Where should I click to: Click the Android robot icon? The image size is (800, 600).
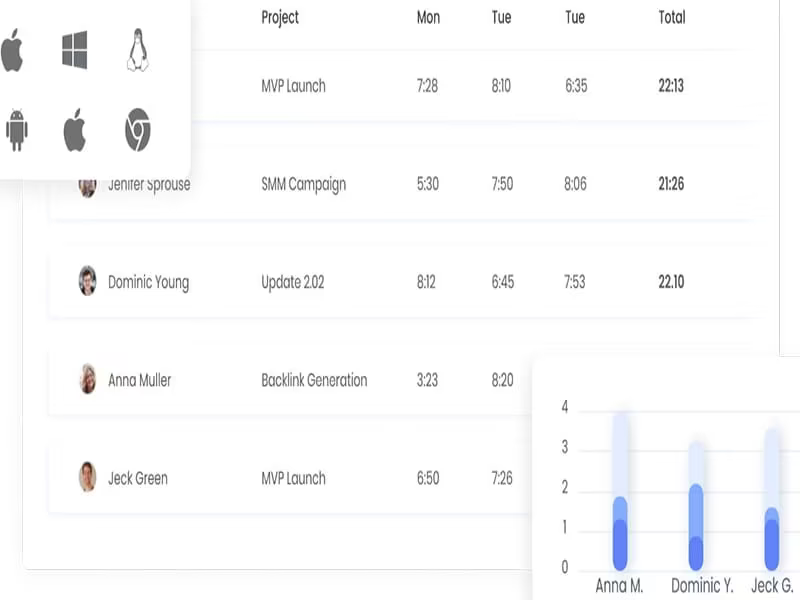[x=17, y=130]
